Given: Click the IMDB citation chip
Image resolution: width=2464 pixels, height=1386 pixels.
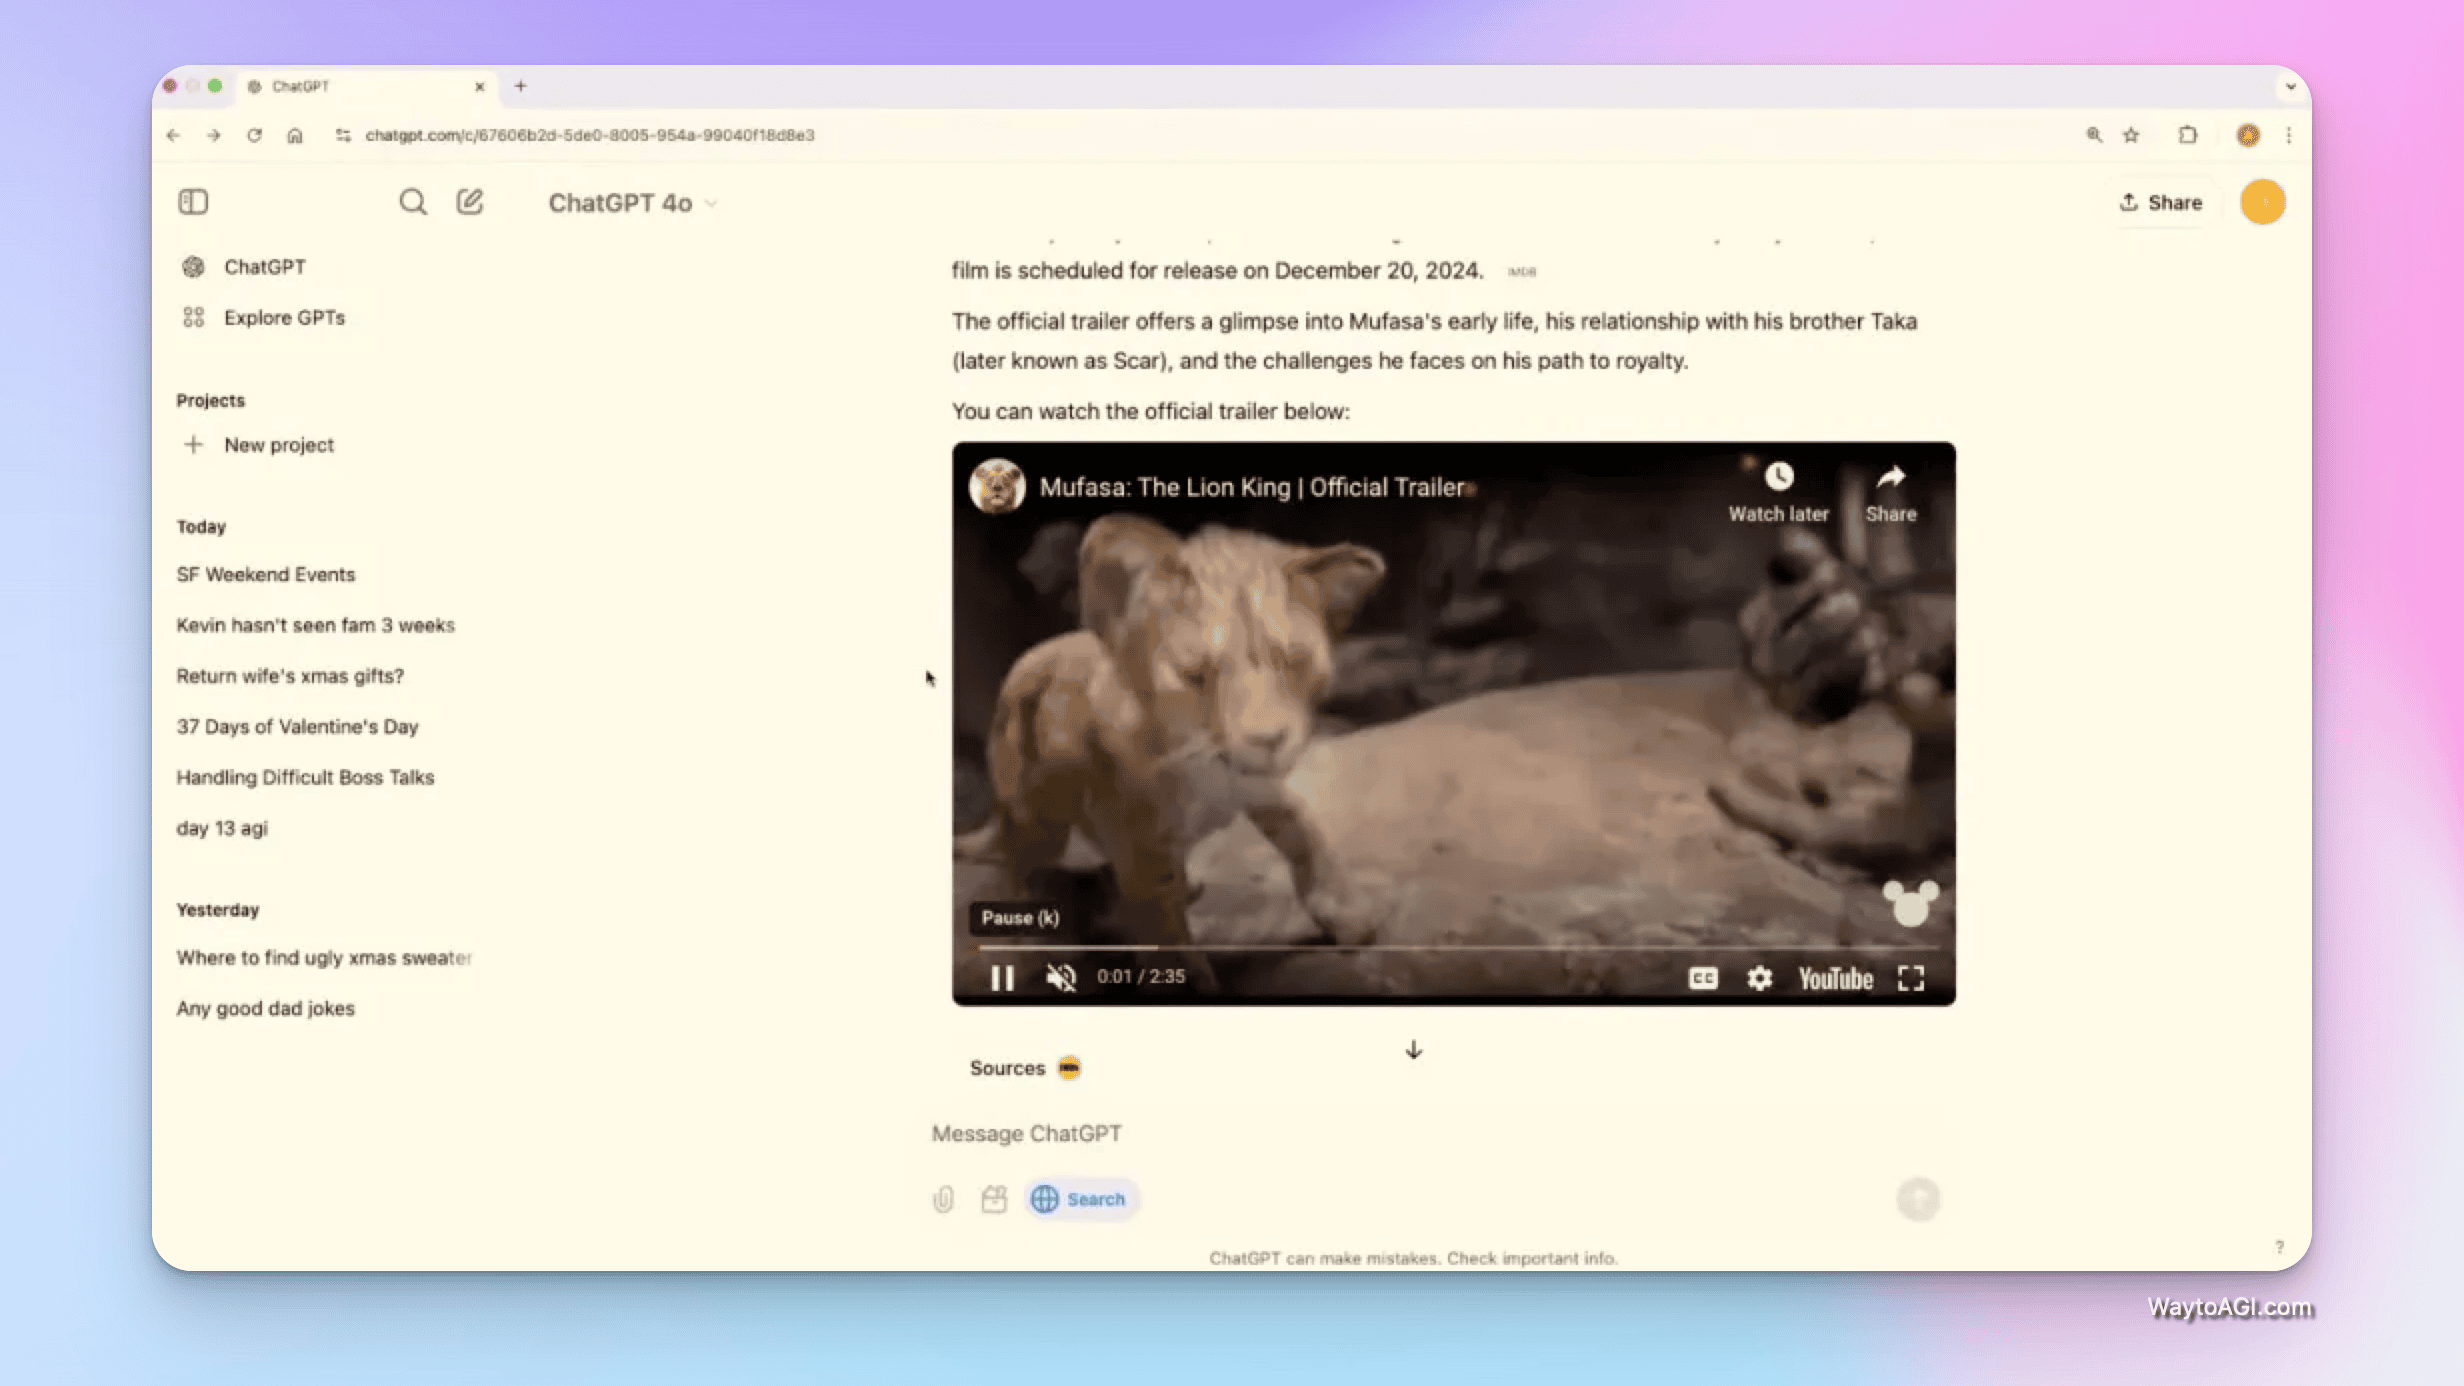Looking at the screenshot, I should coord(1522,272).
